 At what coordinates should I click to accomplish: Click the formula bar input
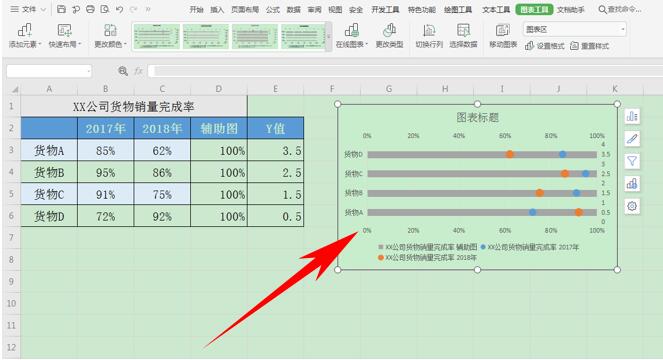click(405, 71)
